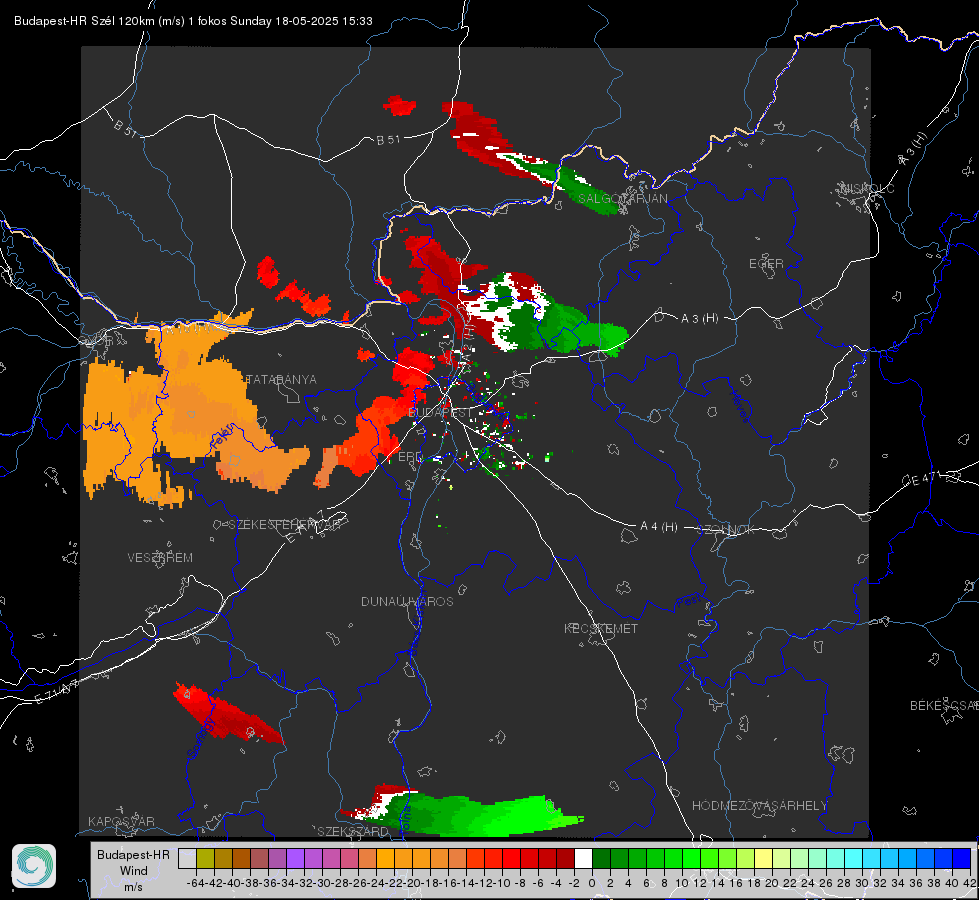
Task: Click the -64 legend value
Action: click(x=195, y=883)
